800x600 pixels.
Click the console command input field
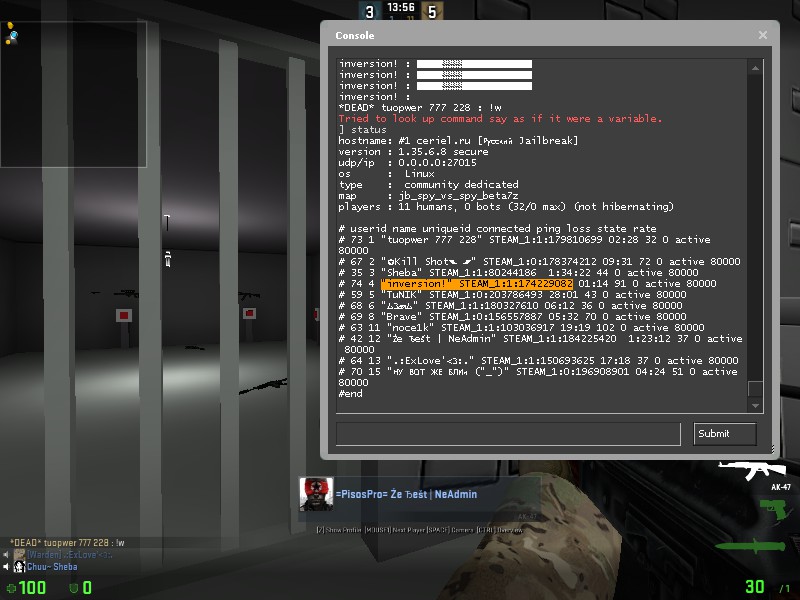pyautogui.click(x=508, y=433)
